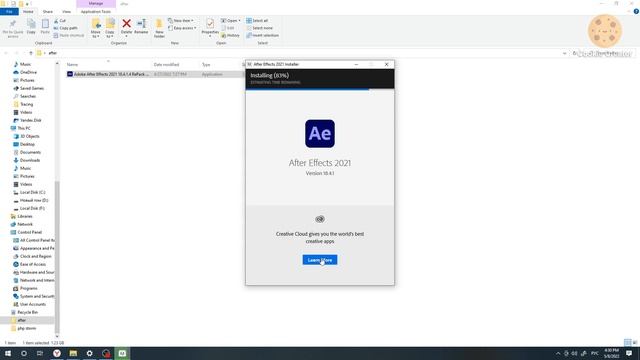Click the Up arrow in the address bar
640x360 pixels.
pos(31,53)
